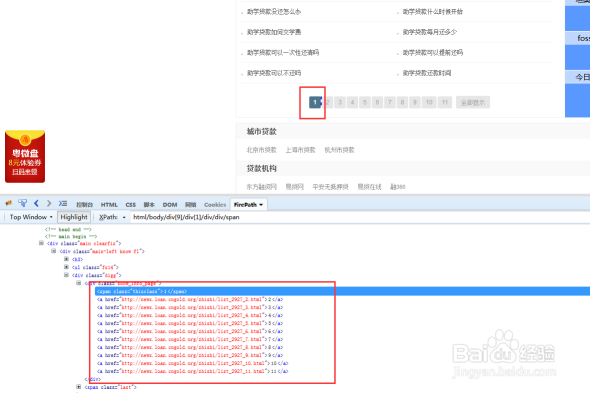The height and width of the screenshot is (393, 590).
Task: Expand the h3 node
Action: (x=66, y=259)
